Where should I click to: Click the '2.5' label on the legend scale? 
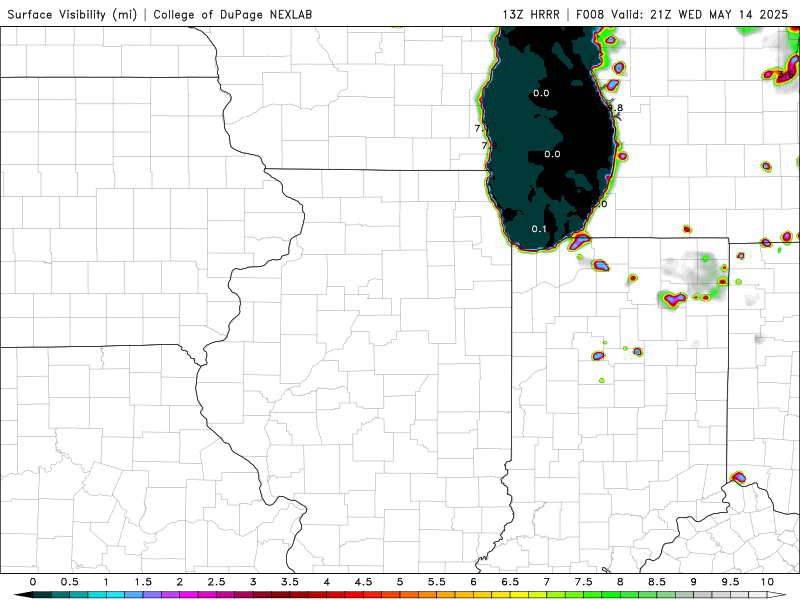click(x=216, y=582)
